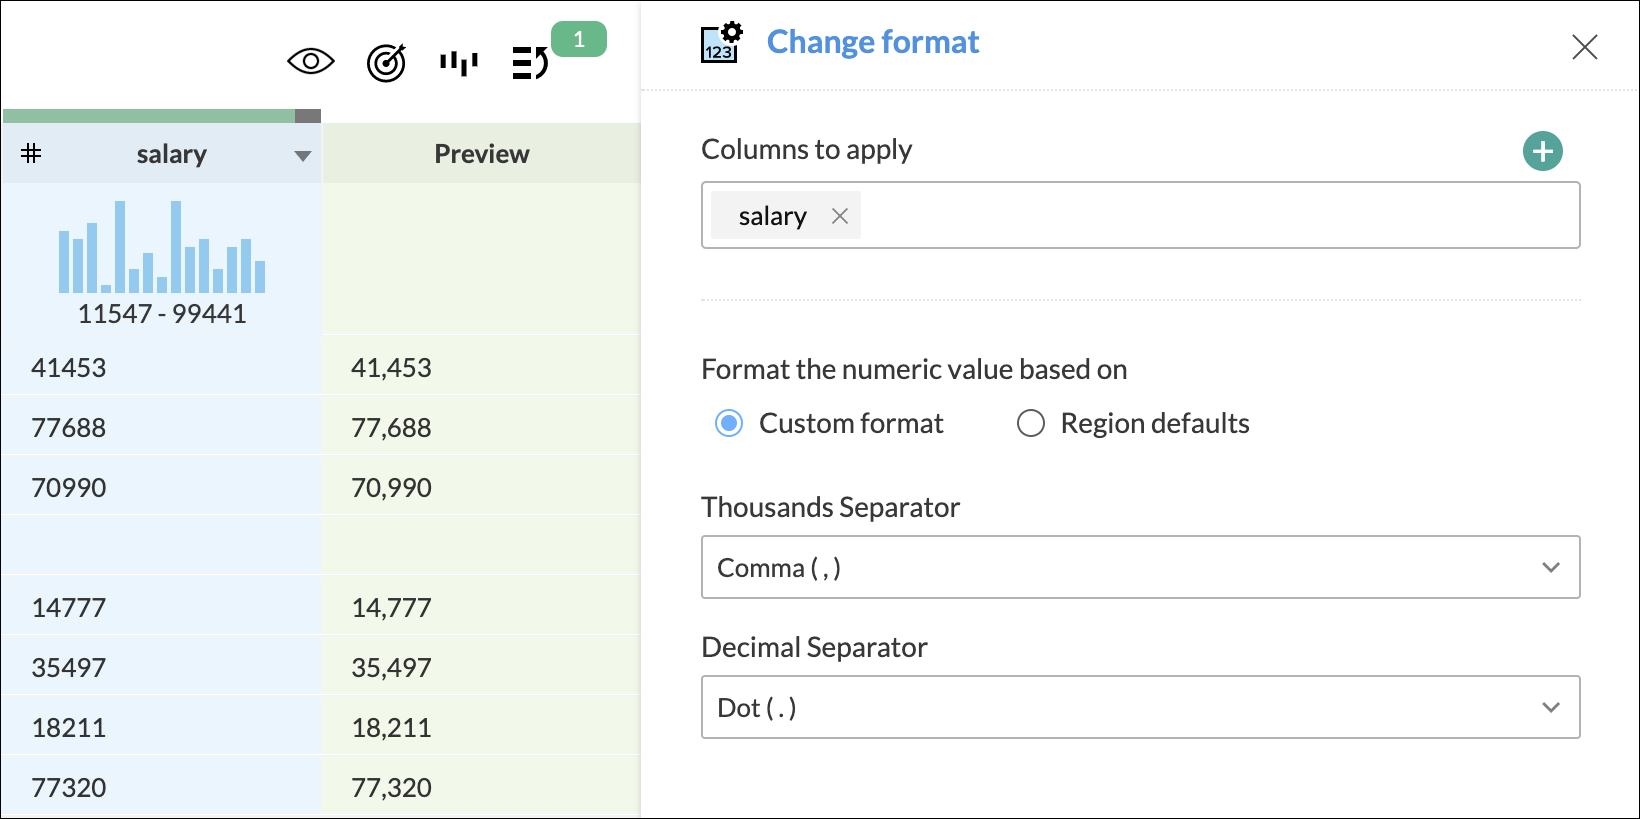Select the Custom format radio button
Screen dimensions: 1640x819
(x=729, y=424)
